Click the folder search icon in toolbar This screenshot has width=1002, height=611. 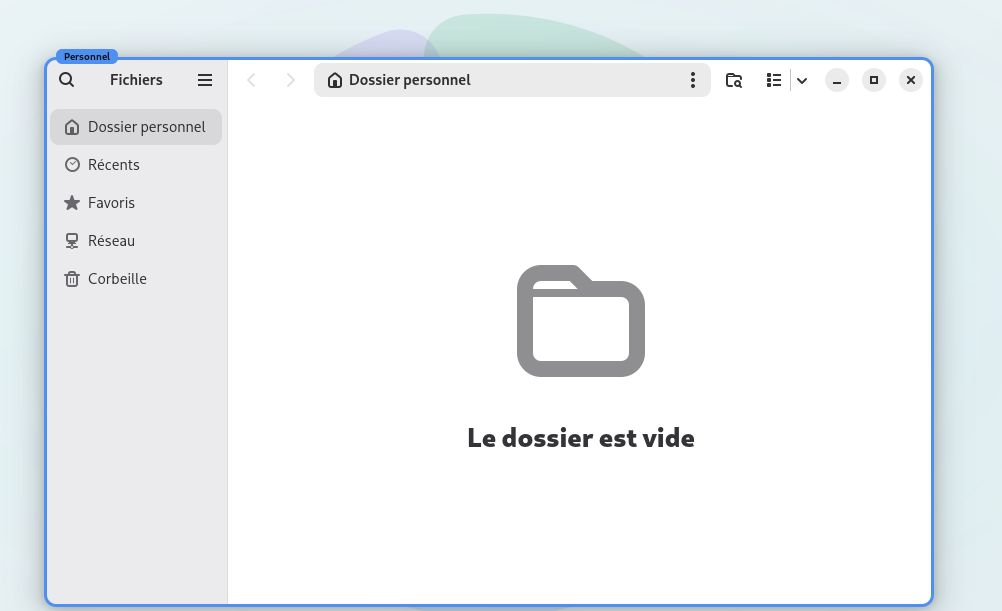coord(734,80)
